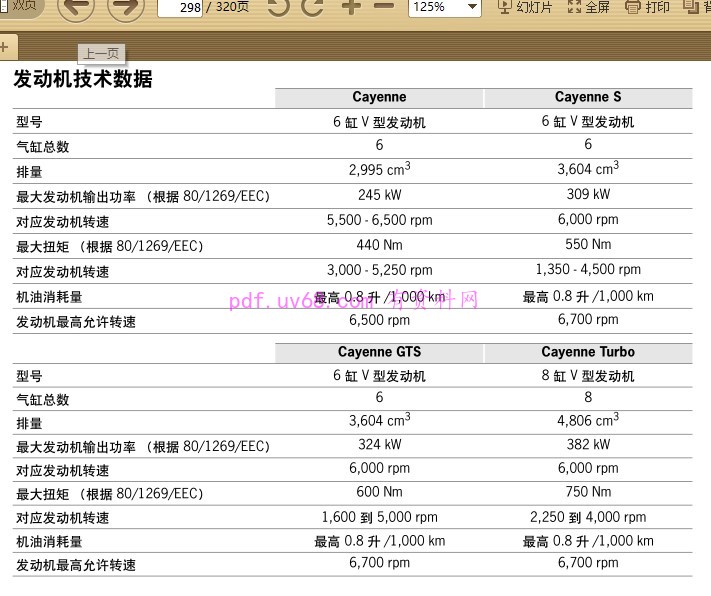
Task: Print the document (打印)
Action: coord(647,7)
